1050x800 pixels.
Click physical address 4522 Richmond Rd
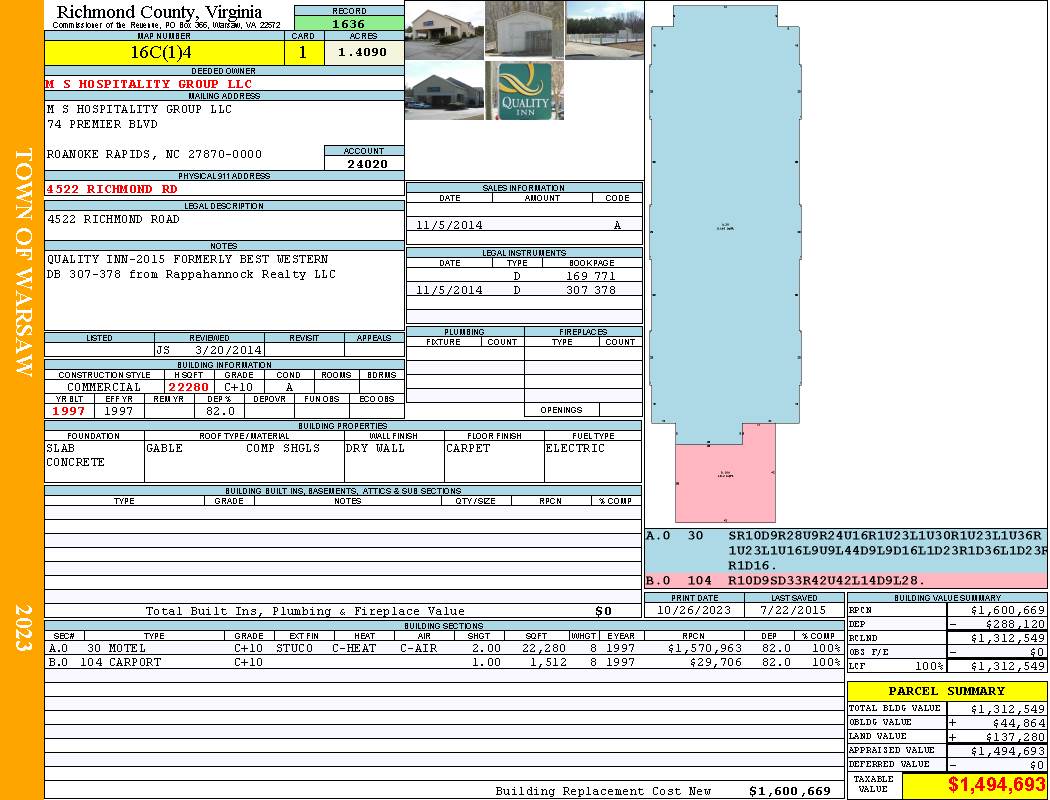pyautogui.click(x=112, y=189)
